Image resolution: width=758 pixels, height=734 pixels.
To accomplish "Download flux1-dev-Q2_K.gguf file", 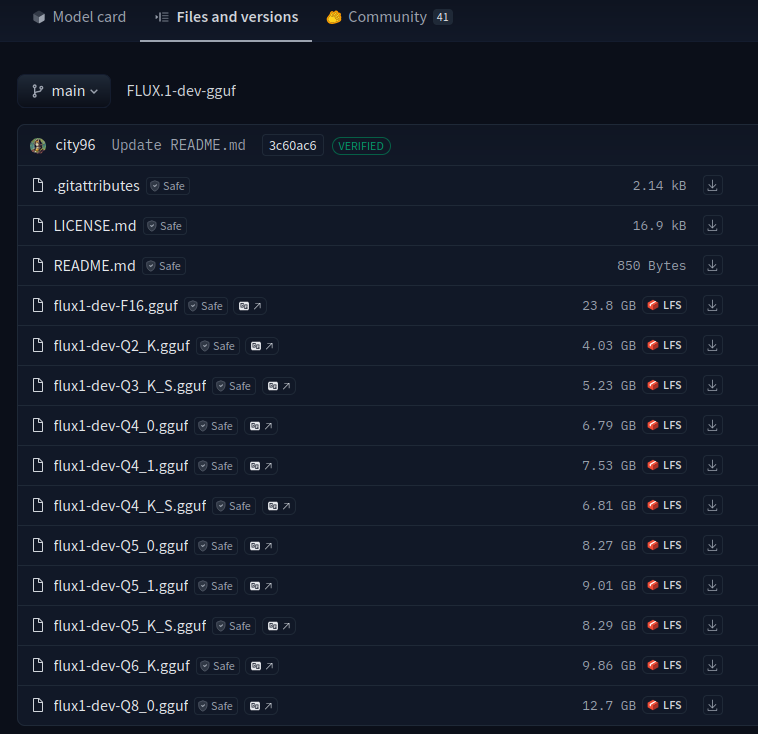I will click(712, 346).
